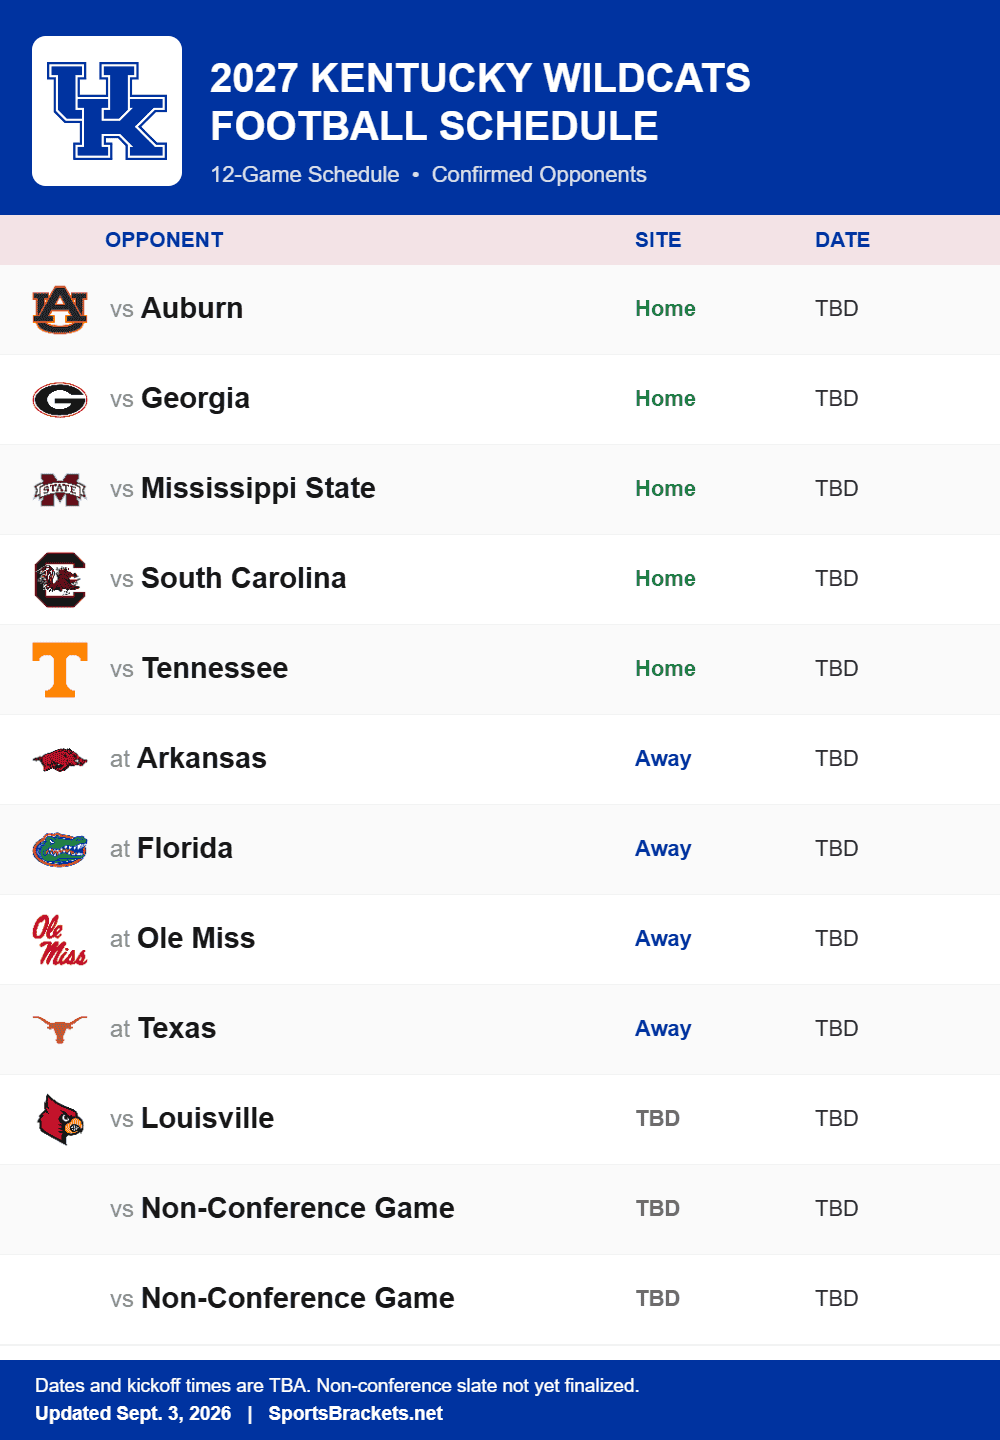
Task: Click the Ole Miss script logo
Action: [x=60, y=939]
